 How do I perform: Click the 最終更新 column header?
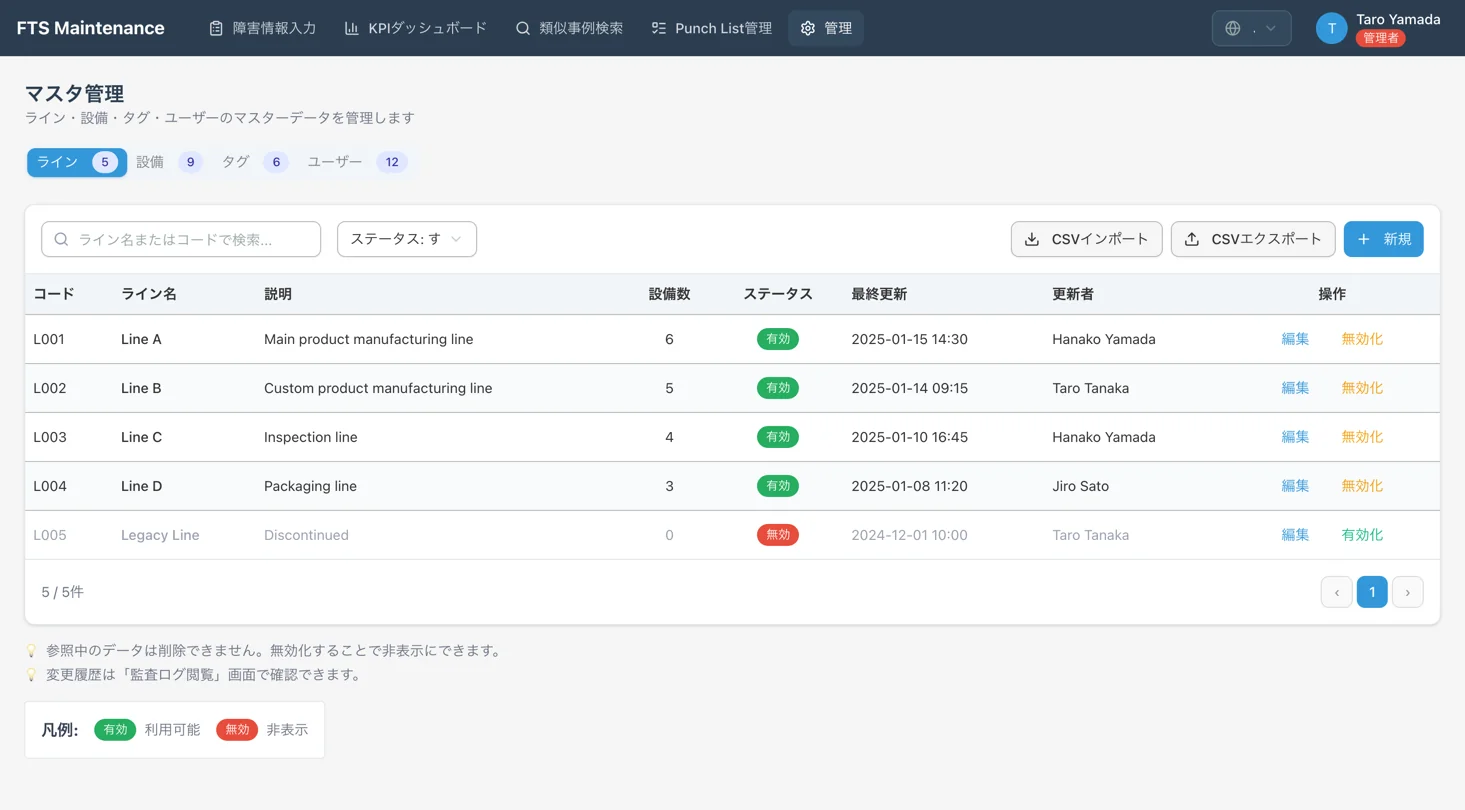click(x=879, y=294)
